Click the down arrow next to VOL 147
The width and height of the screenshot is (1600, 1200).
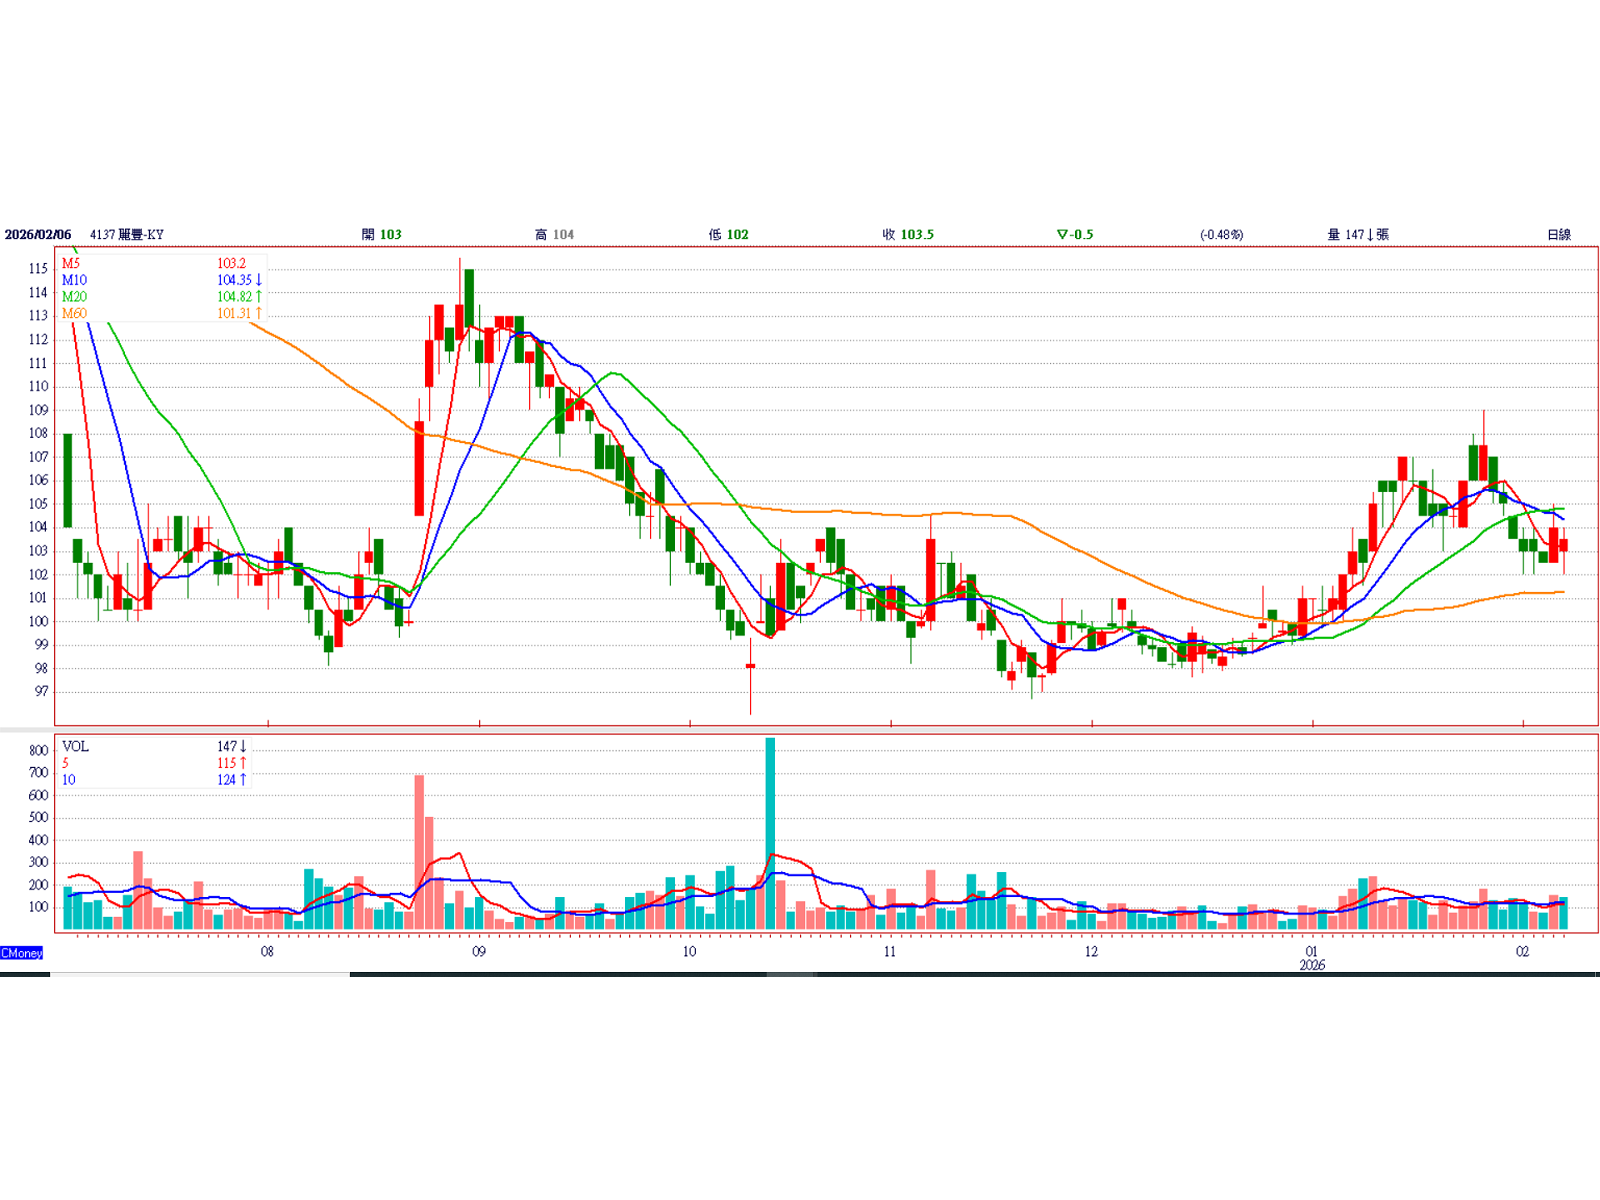click(x=243, y=747)
